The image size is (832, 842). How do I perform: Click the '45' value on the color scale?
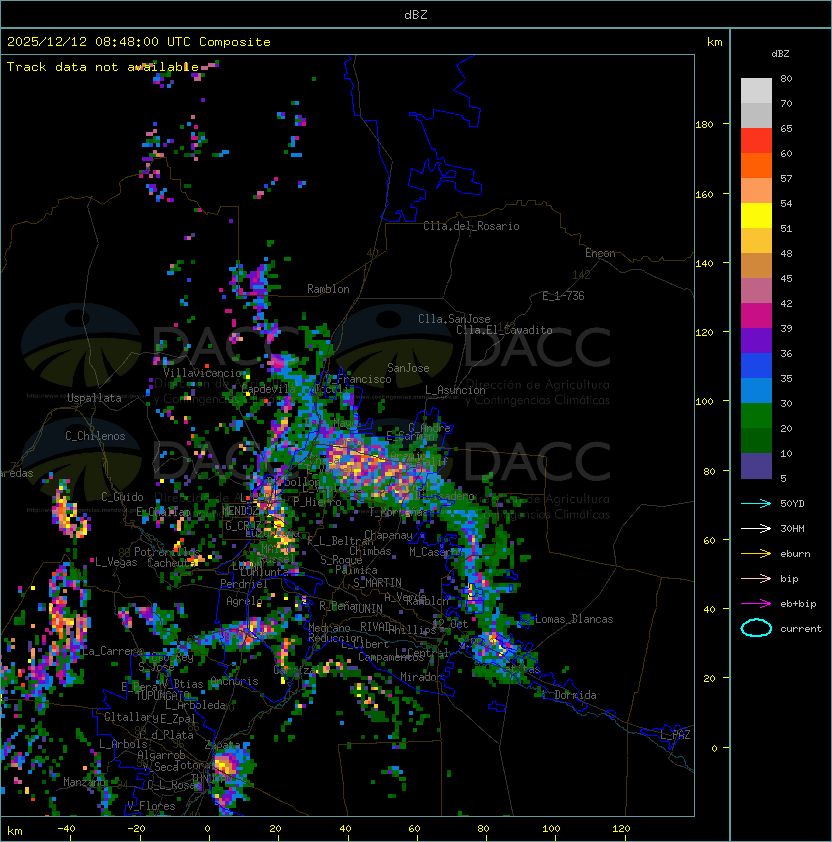click(x=786, y=278)
